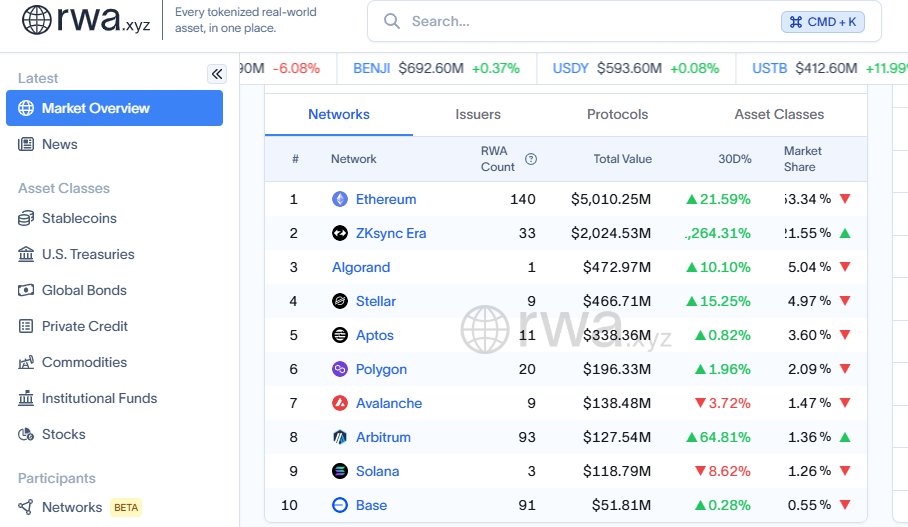Click the Commodities factory icon
Screen dimensions: 908x527
pos(26,362)
